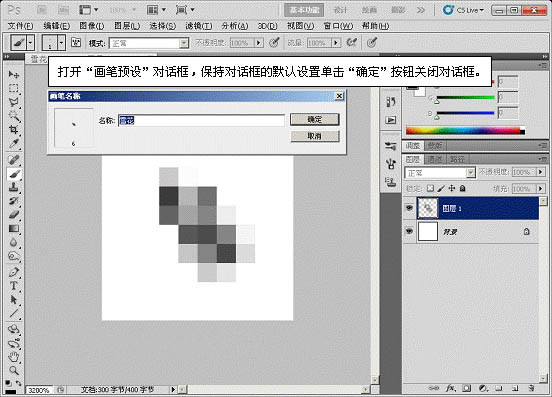
Task: Open the 编辑(E) menu
Action: [x=57, y=26]
